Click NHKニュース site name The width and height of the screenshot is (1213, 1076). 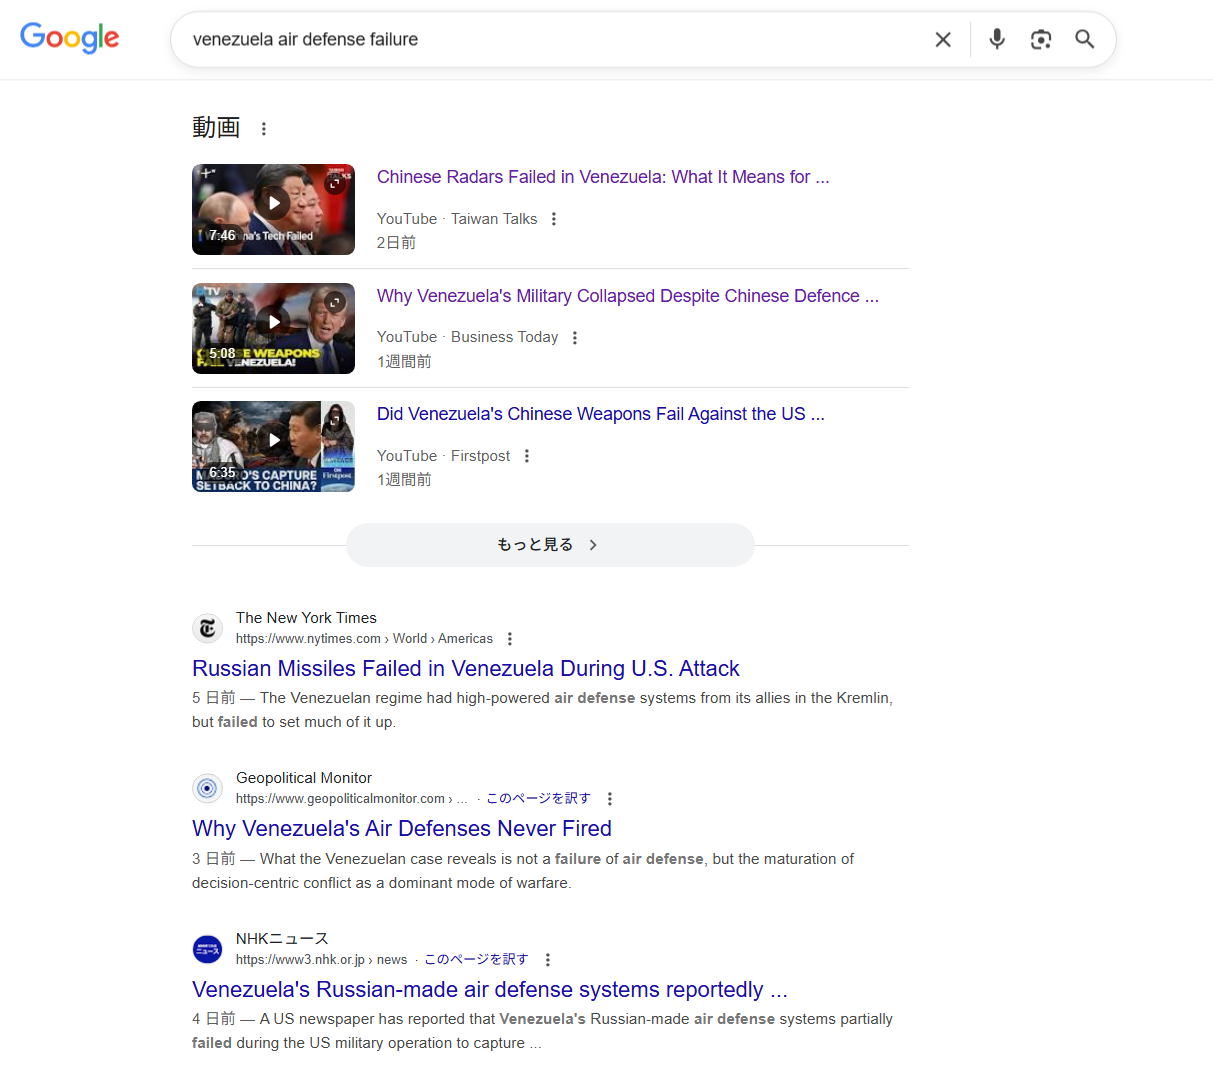pos(282,938)
